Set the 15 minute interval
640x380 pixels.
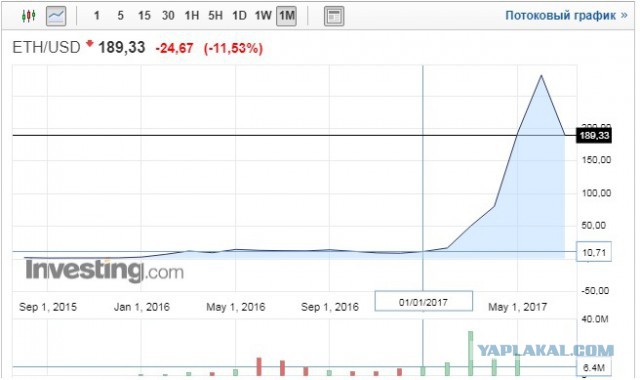coord(144,16)
